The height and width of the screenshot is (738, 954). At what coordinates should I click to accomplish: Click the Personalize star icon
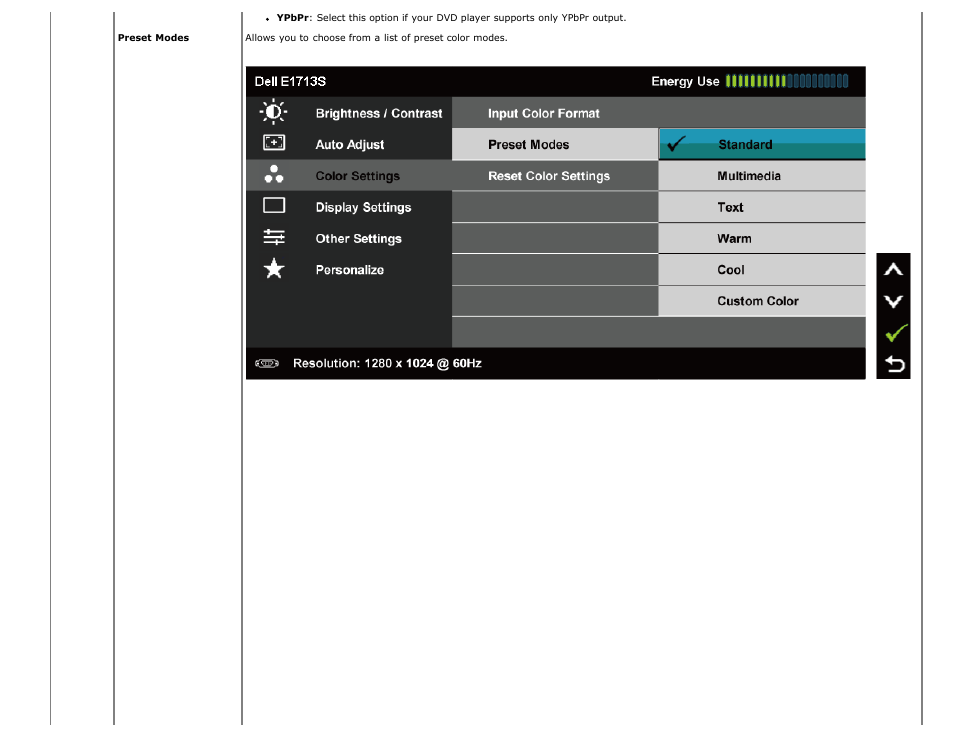274,269
